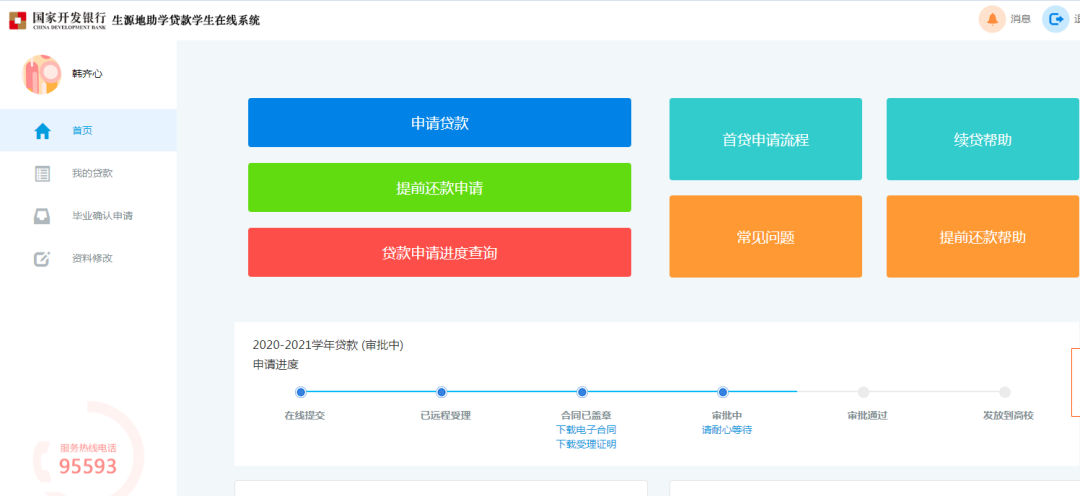Open the 首贷申请流程 tile

765,140
